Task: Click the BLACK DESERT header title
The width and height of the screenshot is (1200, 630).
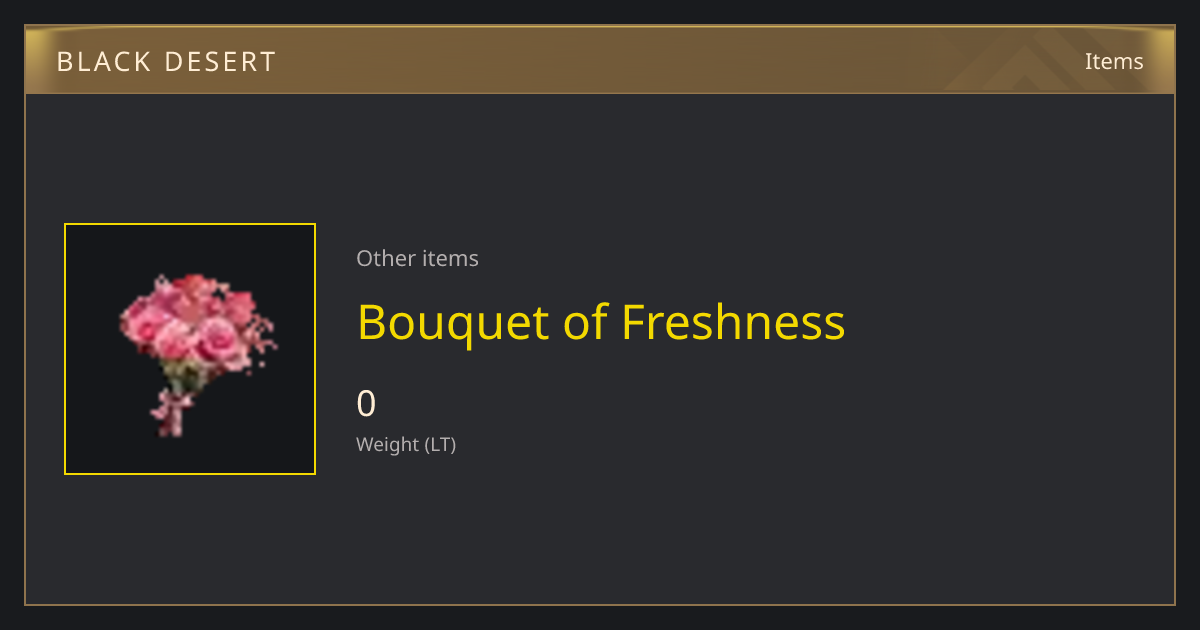Action: point(166,62)
